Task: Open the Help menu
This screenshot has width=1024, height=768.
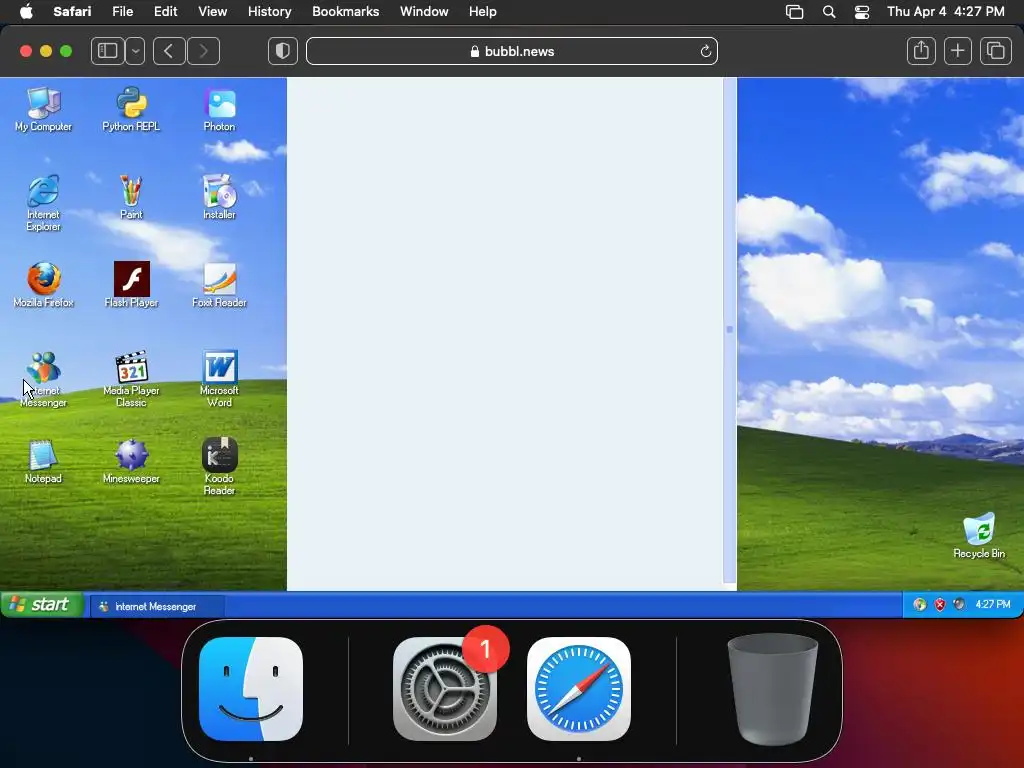Action: click(483, 12)
